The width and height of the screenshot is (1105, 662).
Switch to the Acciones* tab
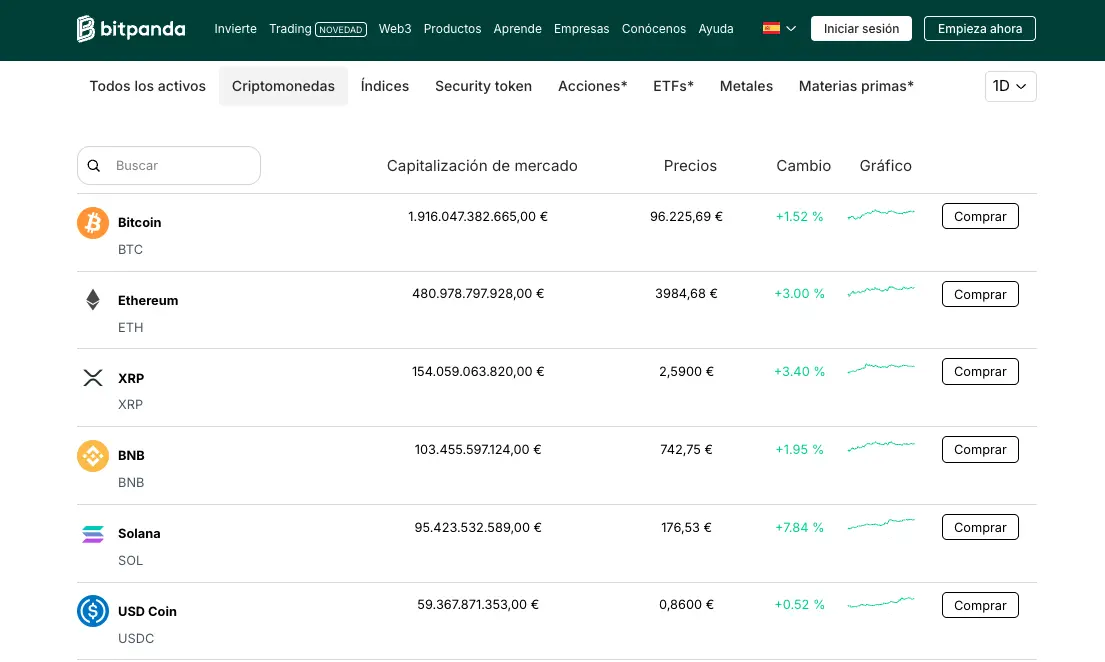tap(593, 86)
